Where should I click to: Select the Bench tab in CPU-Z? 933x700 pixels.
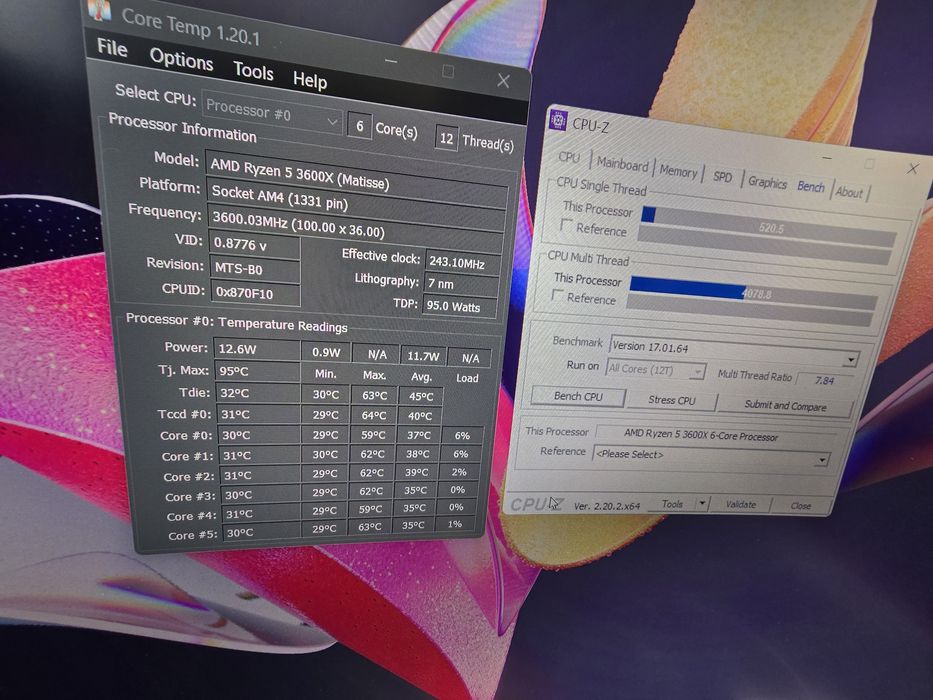[810, 186]
